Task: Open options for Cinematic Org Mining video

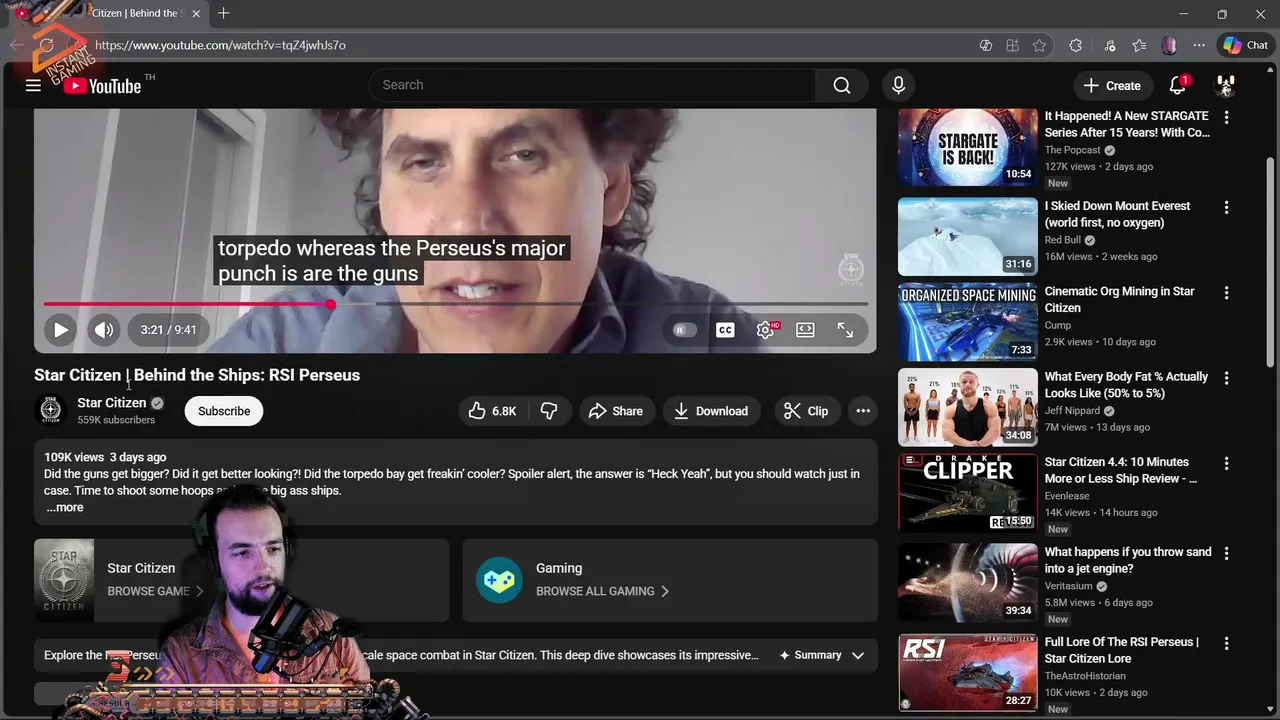Action: (1226, 293)
